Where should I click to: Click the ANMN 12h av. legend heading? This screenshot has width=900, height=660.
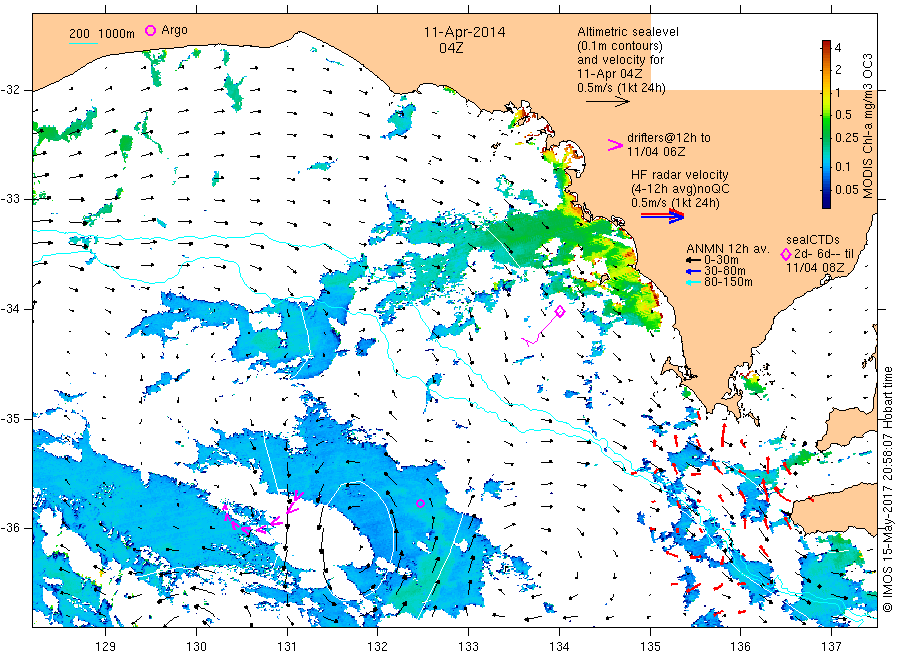coord(728,249)
